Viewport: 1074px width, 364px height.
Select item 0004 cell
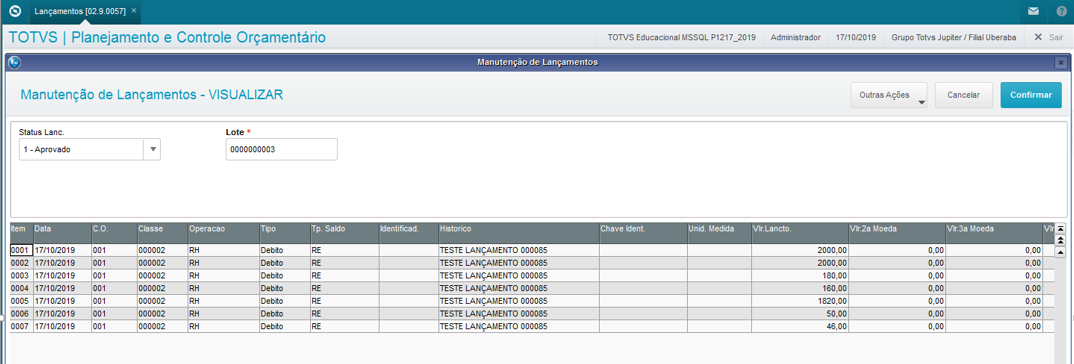click(21, 288)
